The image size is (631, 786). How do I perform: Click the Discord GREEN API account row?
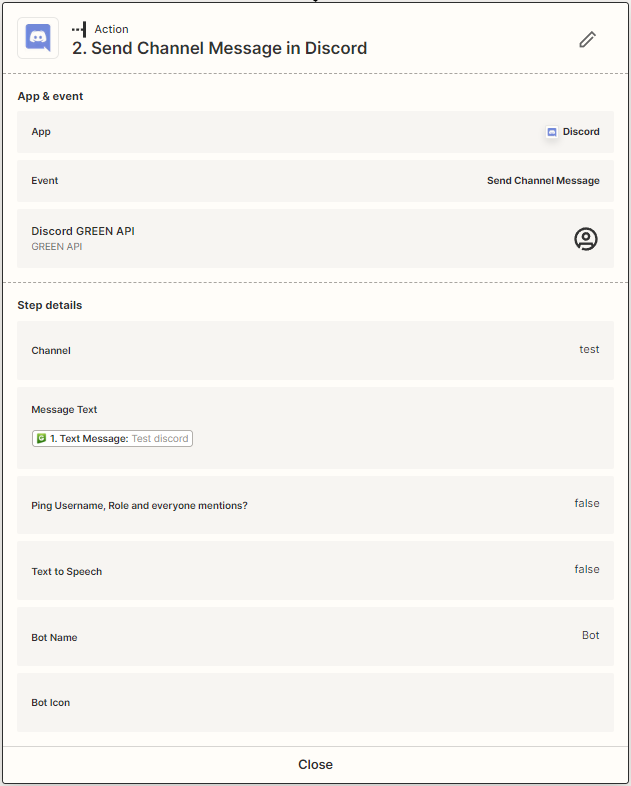click(300, 238)
